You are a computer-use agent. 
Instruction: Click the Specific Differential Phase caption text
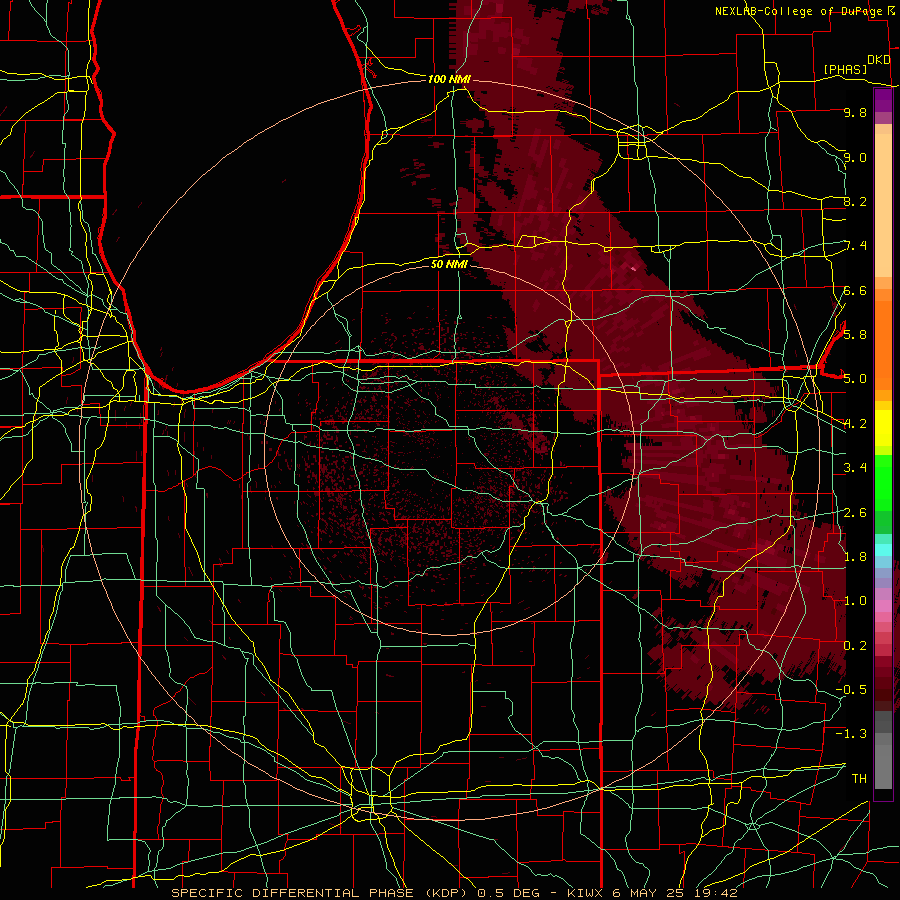coord(454,893)
